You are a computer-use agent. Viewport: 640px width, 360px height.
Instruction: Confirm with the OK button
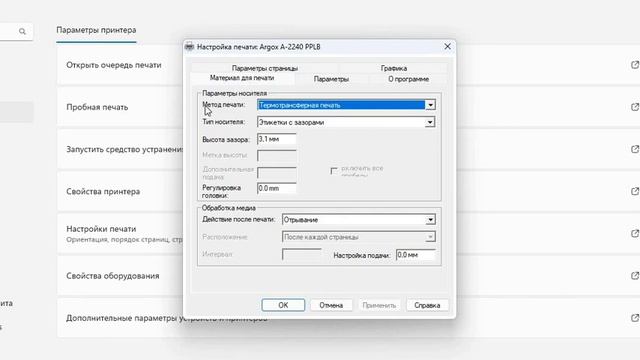(283, 305)
